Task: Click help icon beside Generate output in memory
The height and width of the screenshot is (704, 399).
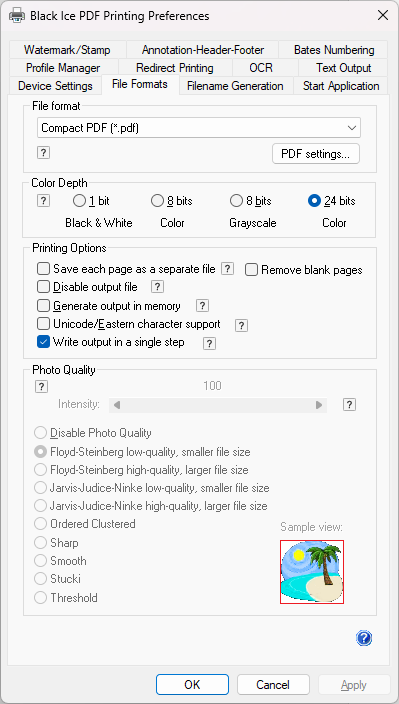Action: (202, 306)
